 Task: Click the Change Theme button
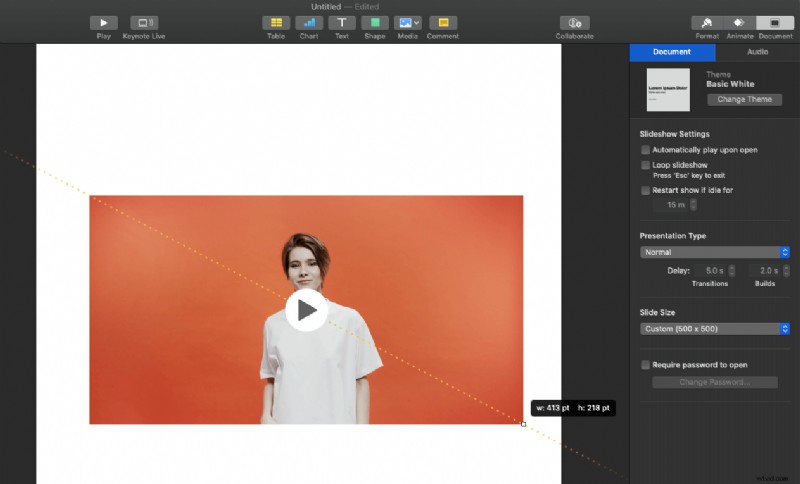click(x=744, y=99)
